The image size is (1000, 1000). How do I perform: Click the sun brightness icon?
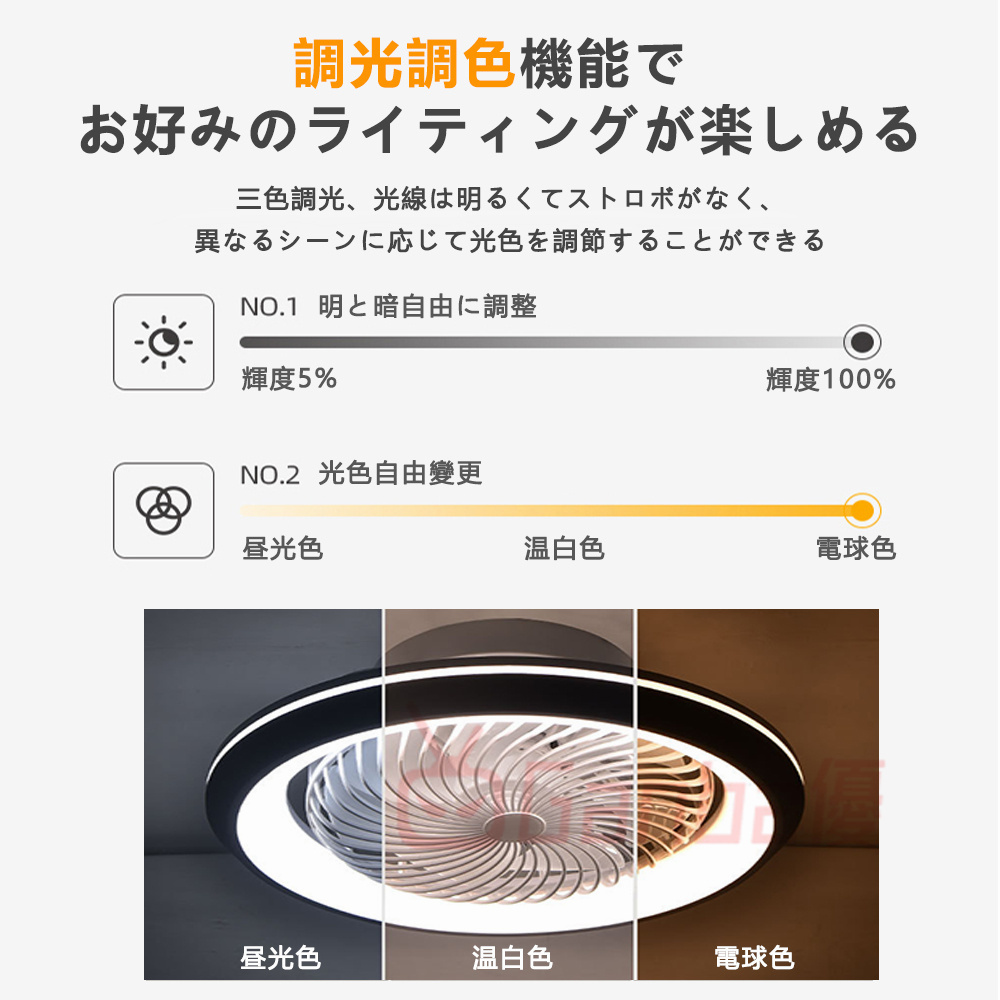(163, 342)
